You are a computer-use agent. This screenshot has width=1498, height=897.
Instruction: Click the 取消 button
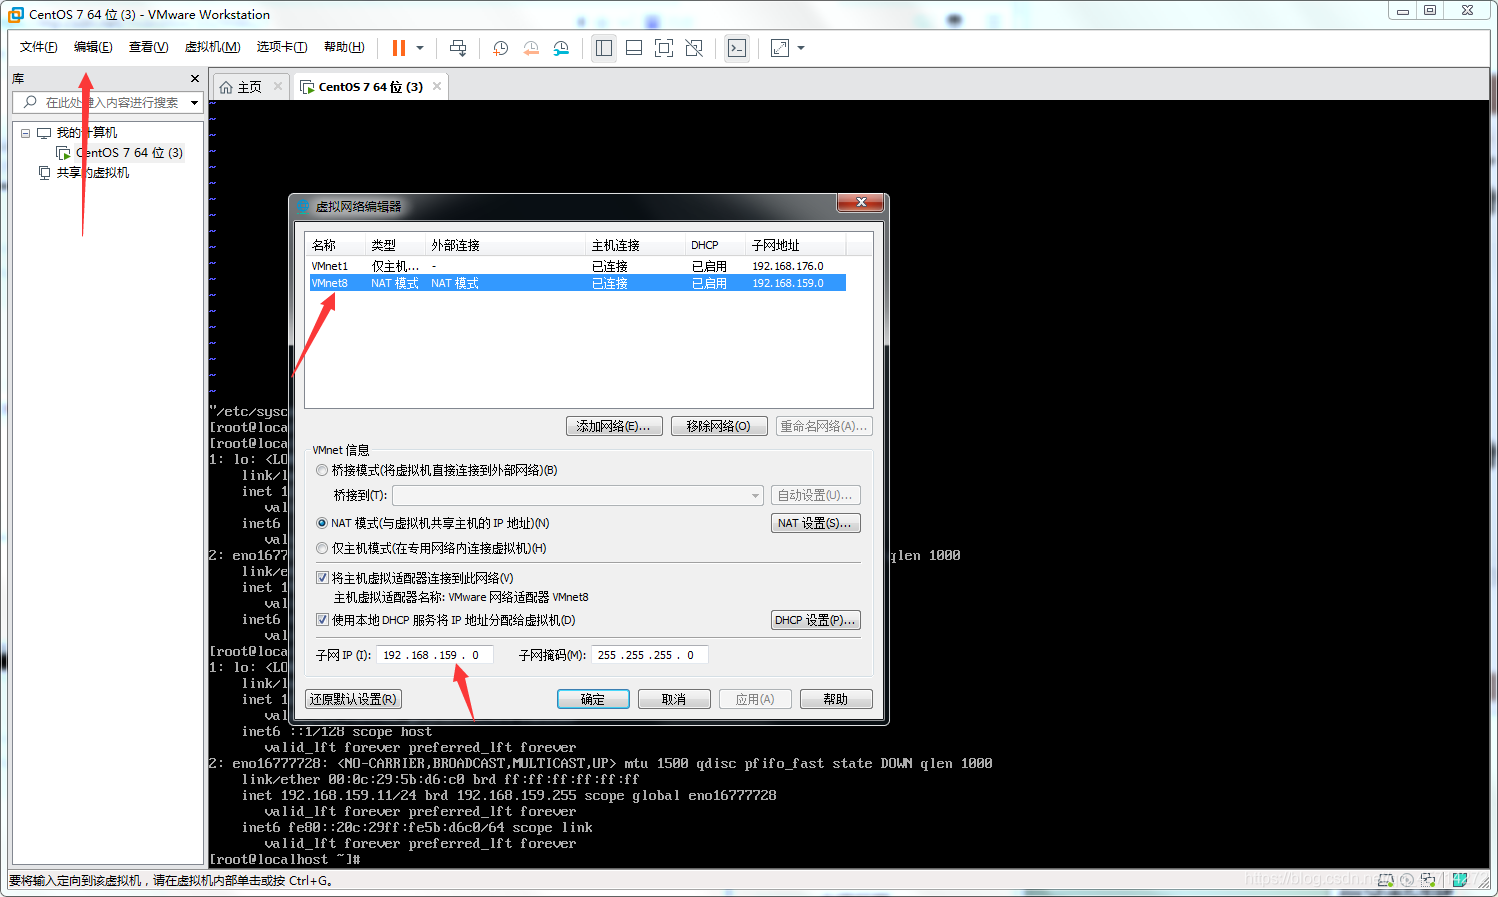click(674, 699)
